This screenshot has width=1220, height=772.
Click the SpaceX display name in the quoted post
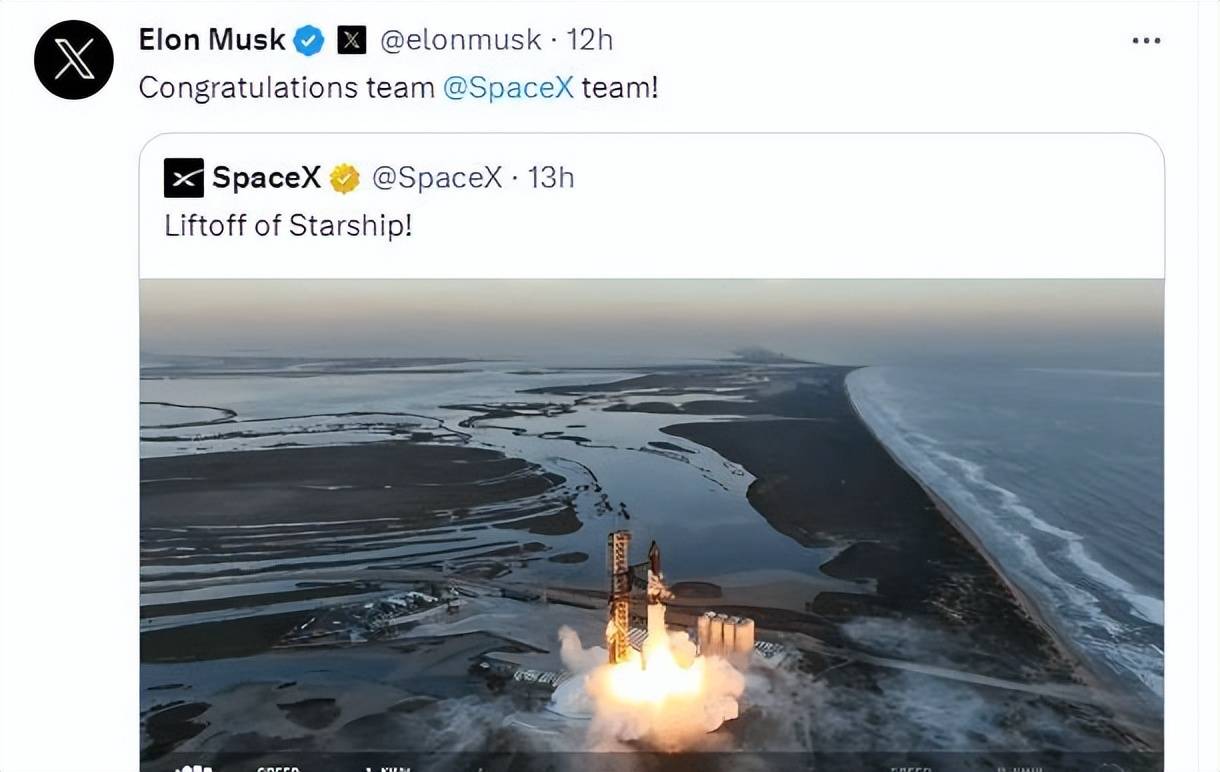point(266,178)
